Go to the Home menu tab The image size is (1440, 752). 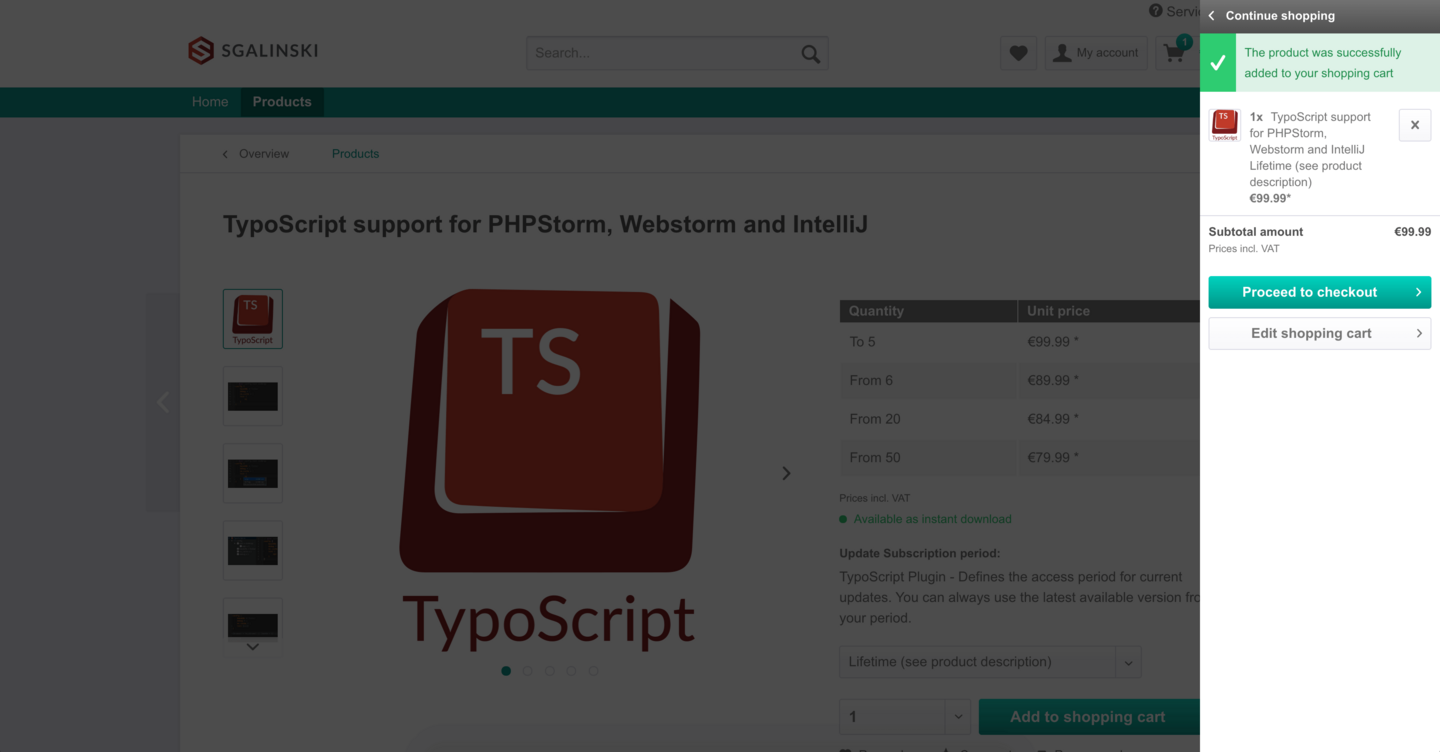pos(210,102)
